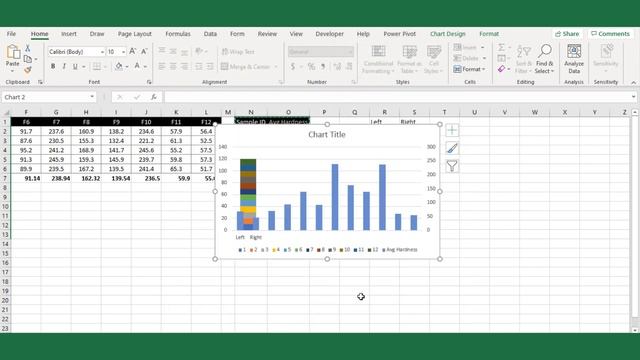Image resolution: width=640 pixels, height=360 pixels.
Task: Switch to the chart Format tab
Action: [x=489, y=34]
